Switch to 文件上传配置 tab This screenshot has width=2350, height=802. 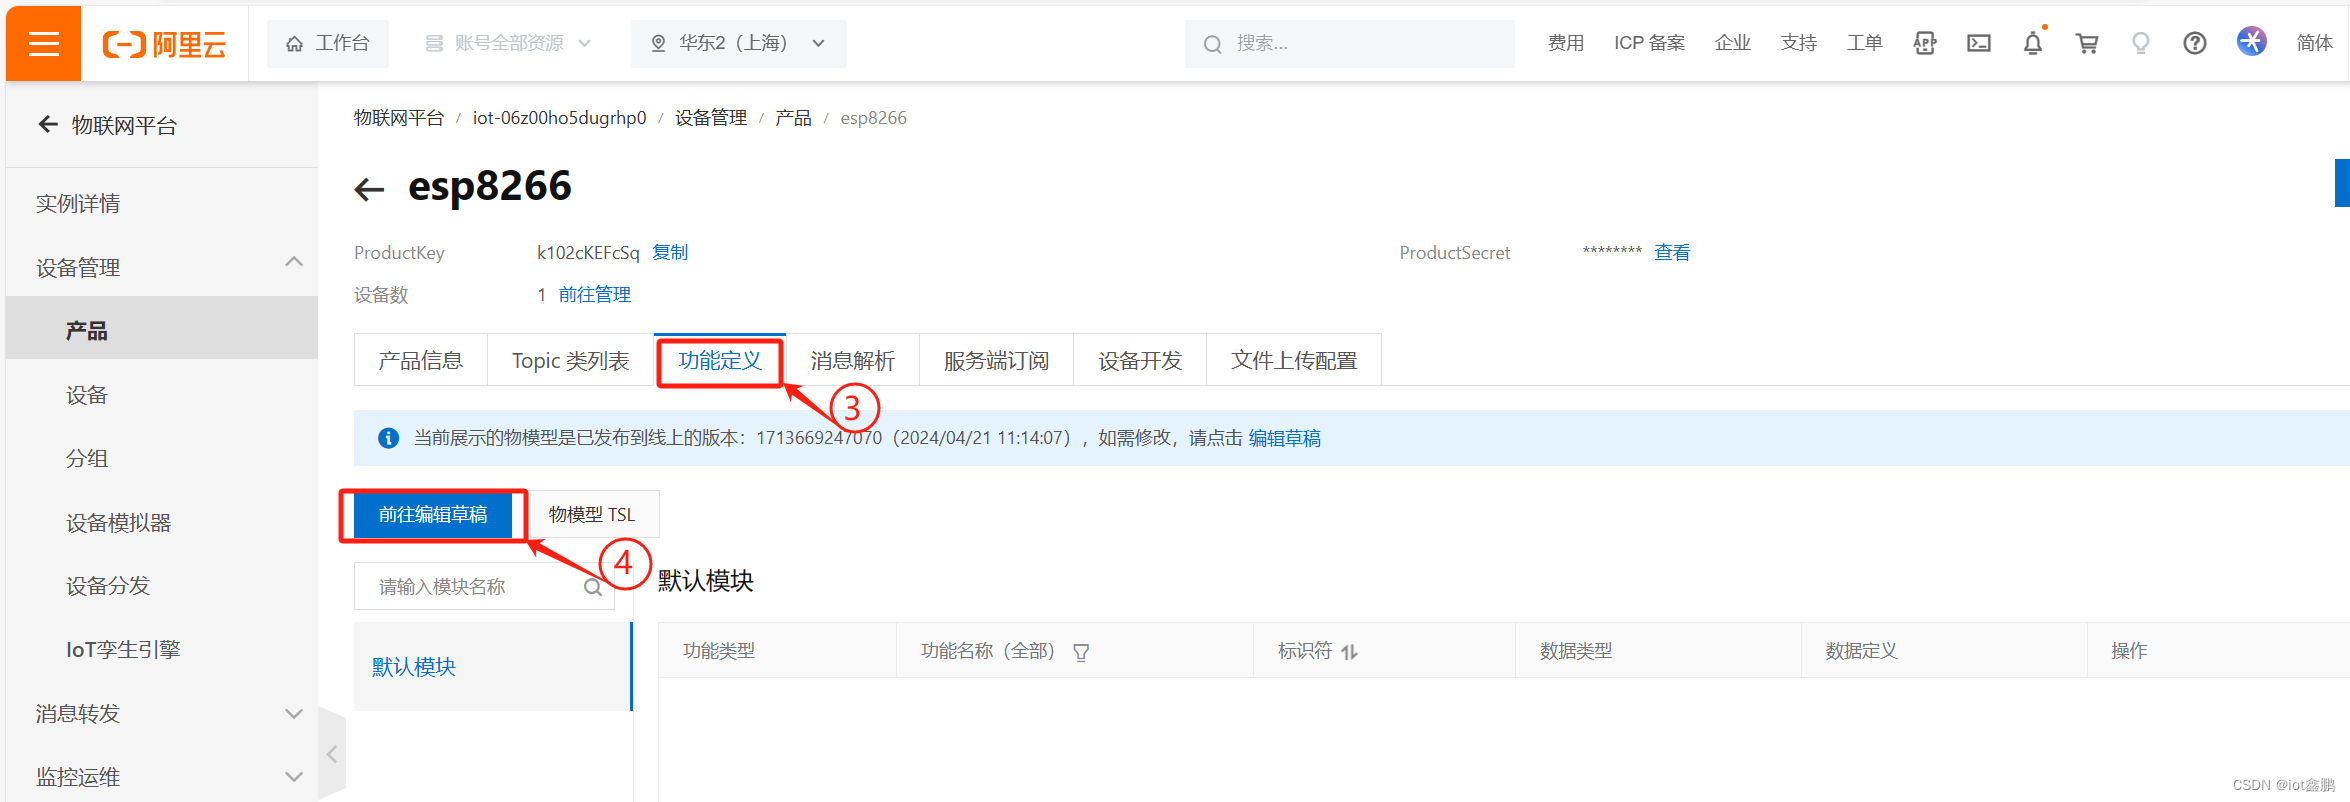pyautogui.click(x=1294, y=360)
